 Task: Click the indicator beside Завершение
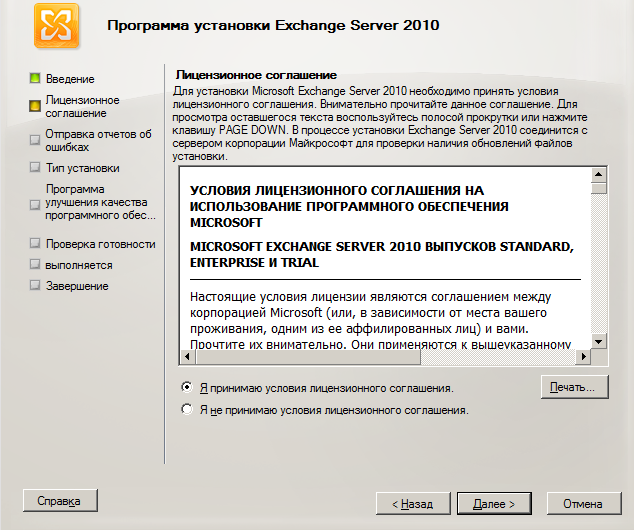coord(35,285)
